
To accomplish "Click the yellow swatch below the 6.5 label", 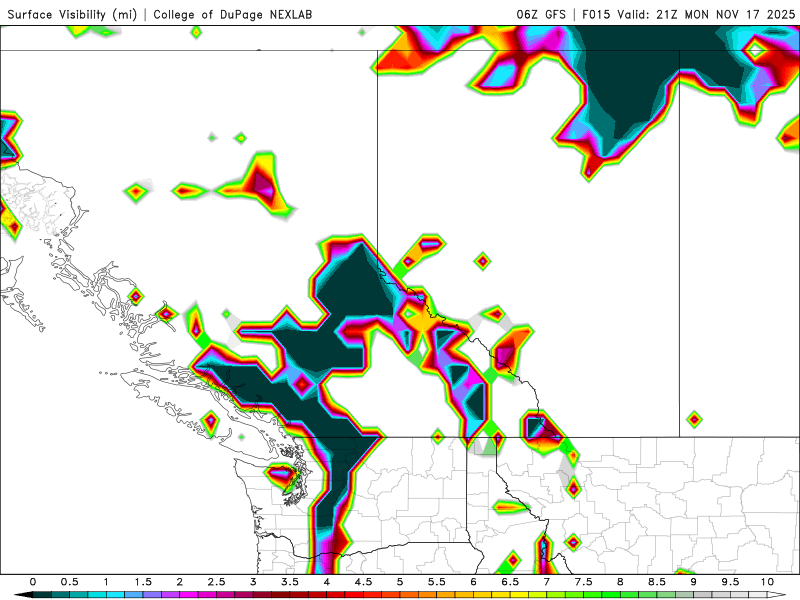I will click(x=519, y=595).
